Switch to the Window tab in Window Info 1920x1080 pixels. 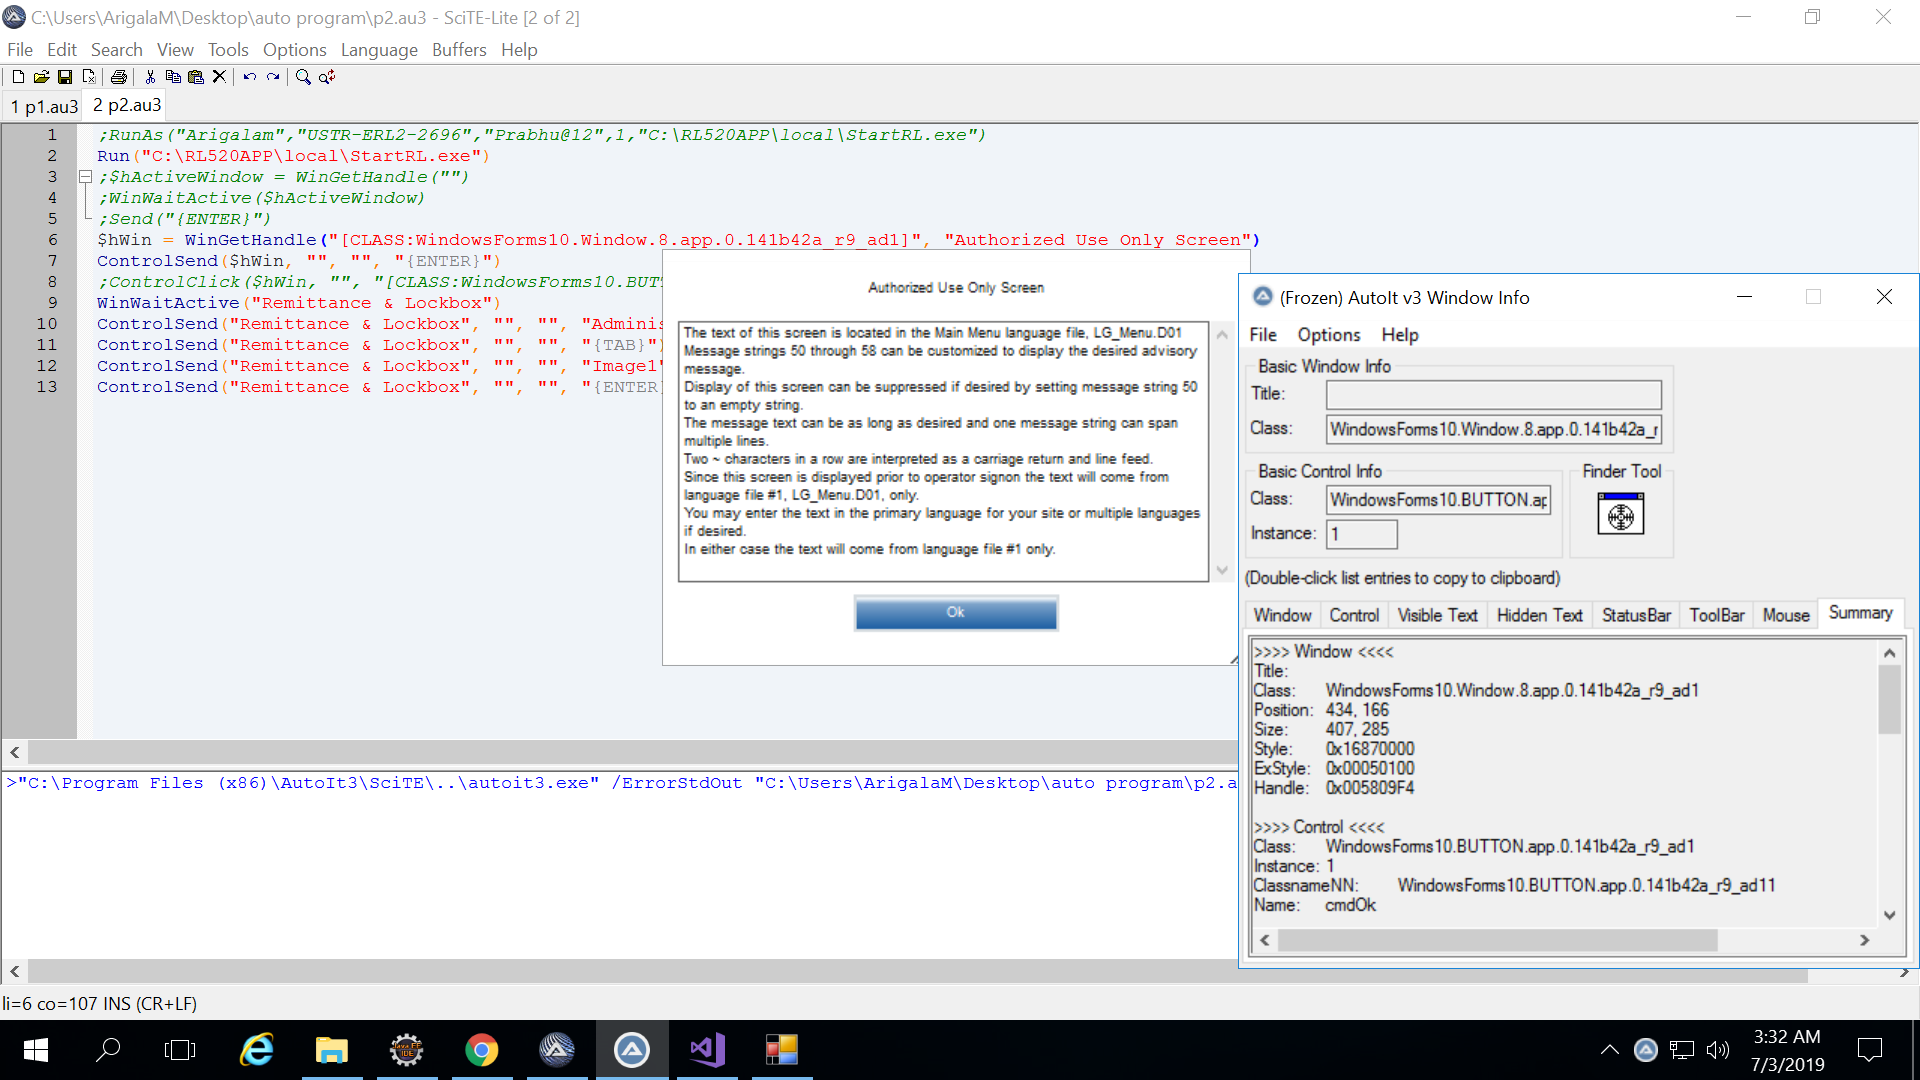[x=1282, y=615]
